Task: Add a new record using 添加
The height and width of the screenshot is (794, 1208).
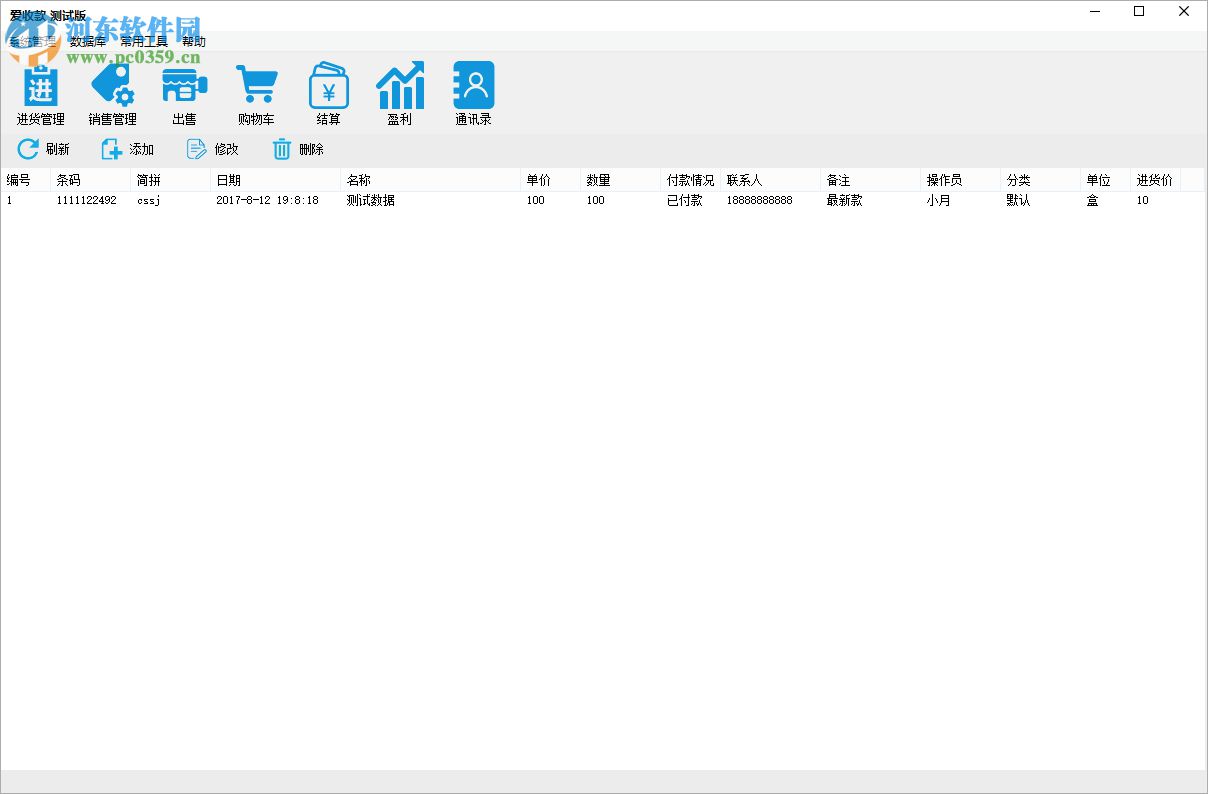Action: coord(127,149)
